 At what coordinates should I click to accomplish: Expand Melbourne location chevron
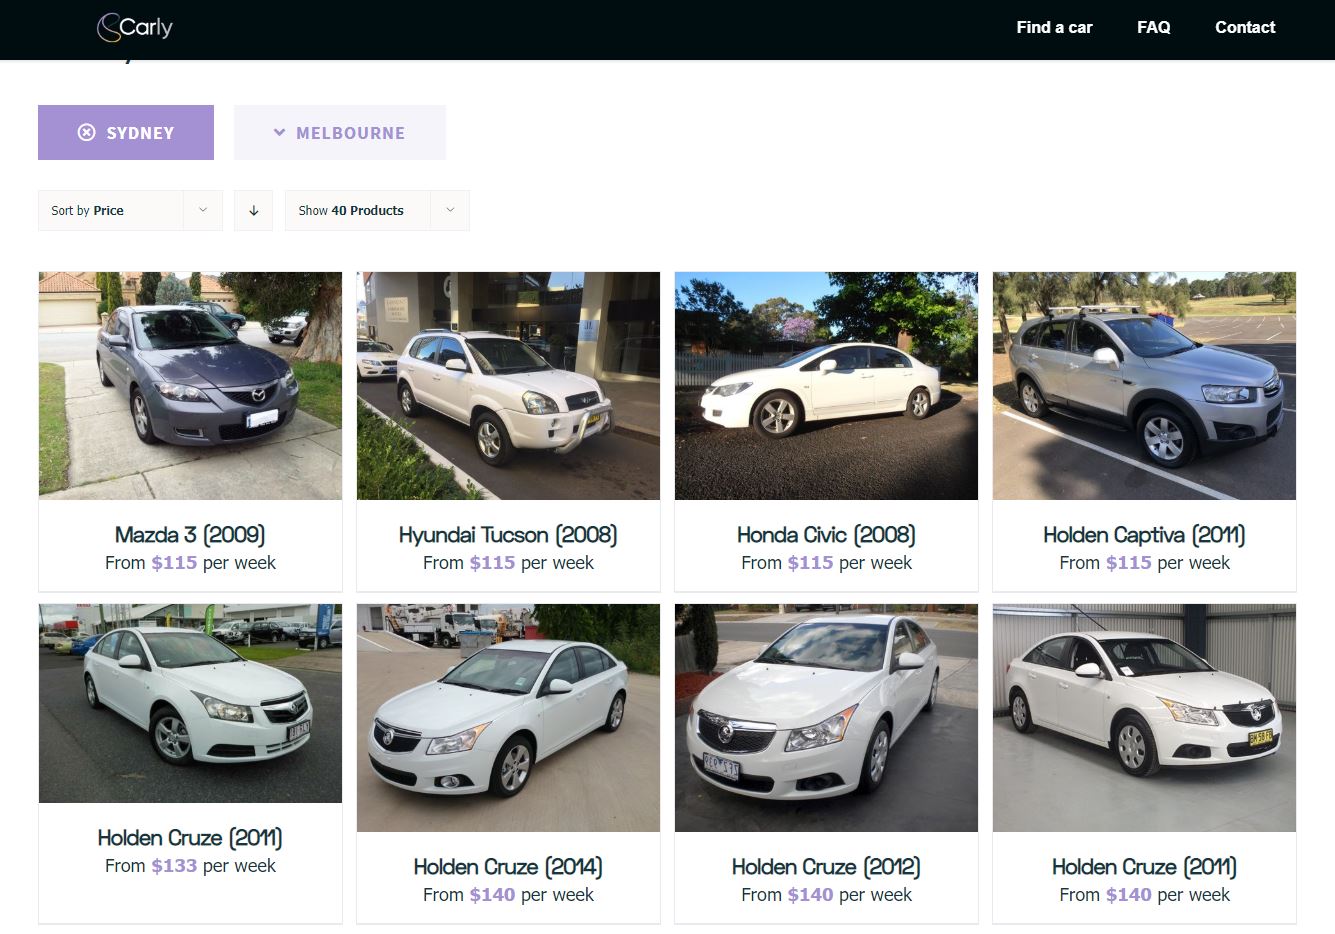(280, 132)
